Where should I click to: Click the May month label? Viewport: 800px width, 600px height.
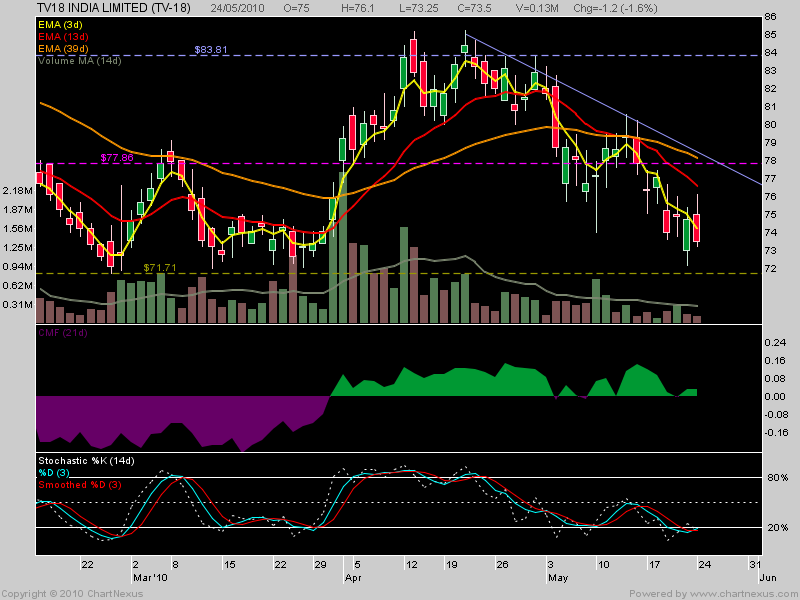[x=558, y=578]
